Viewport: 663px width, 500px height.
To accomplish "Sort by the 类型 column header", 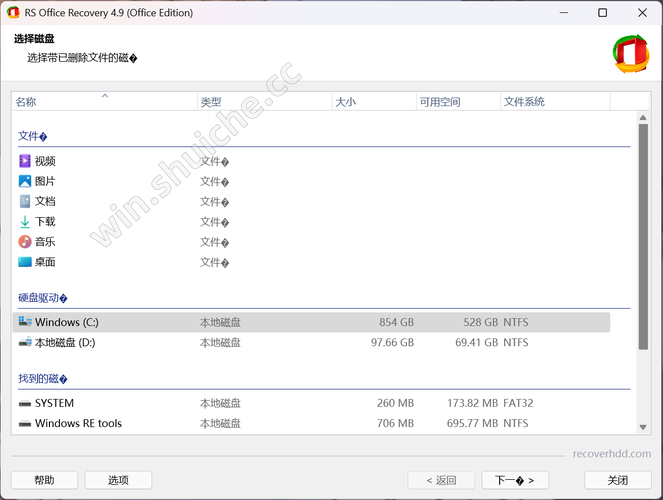I will coord(265,101).
